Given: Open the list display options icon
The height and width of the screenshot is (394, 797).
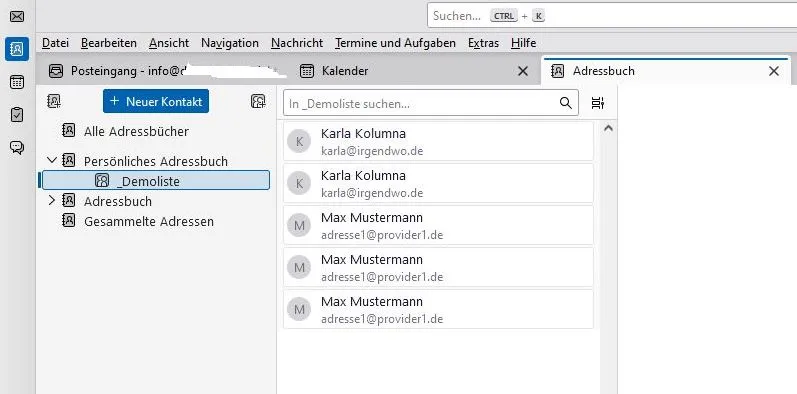Looking at the screenshot, I should tap(598, 103).
